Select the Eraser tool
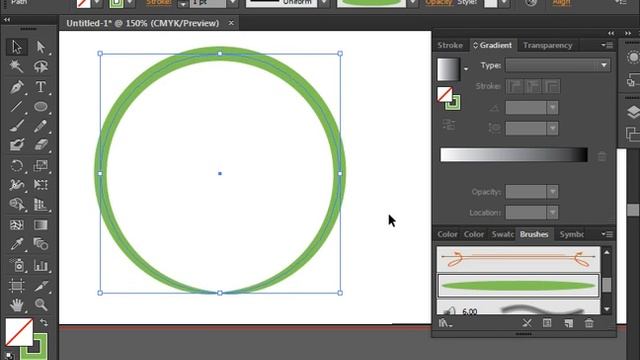This screenshot has height=360, width=640. (40, 145)
